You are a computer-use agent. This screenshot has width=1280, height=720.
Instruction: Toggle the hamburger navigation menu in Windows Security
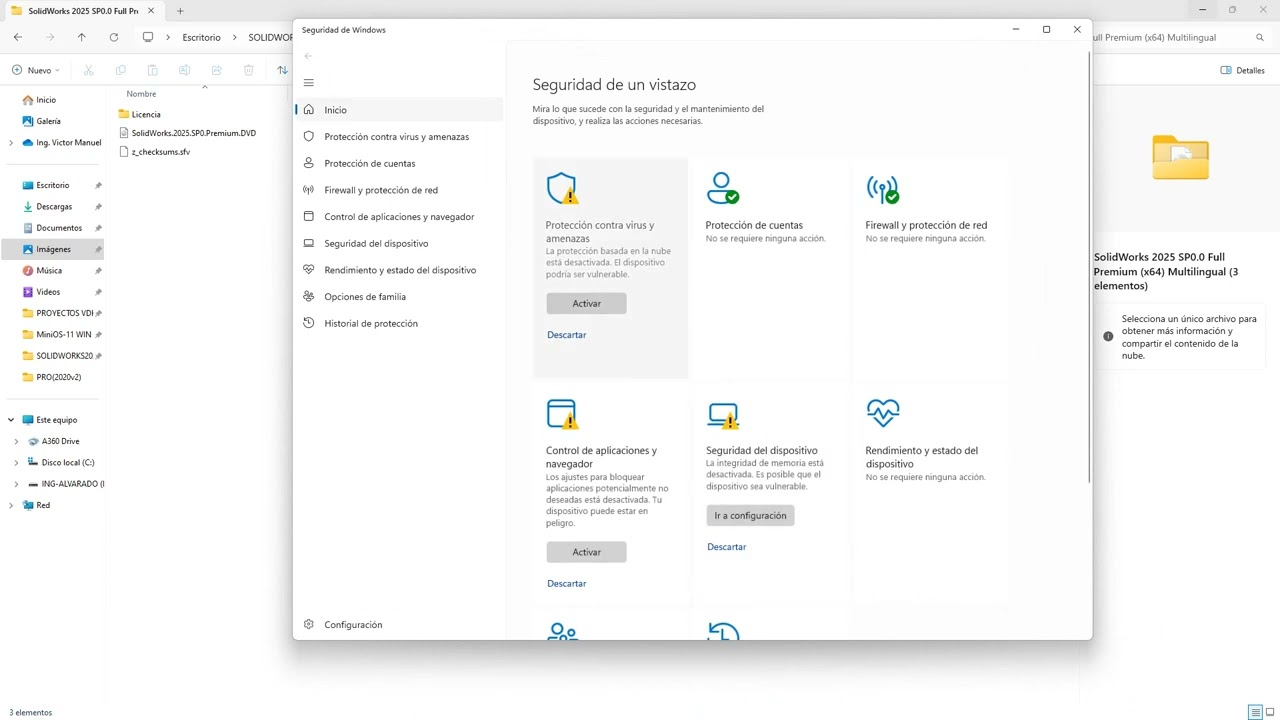coord(308,83)
